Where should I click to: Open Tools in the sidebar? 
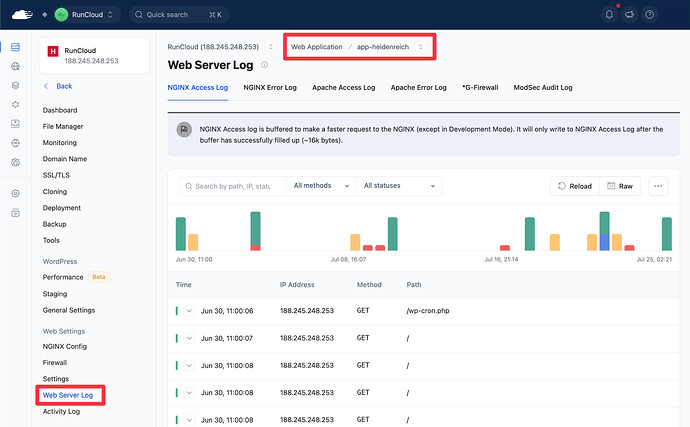click(x=51, y=240)
